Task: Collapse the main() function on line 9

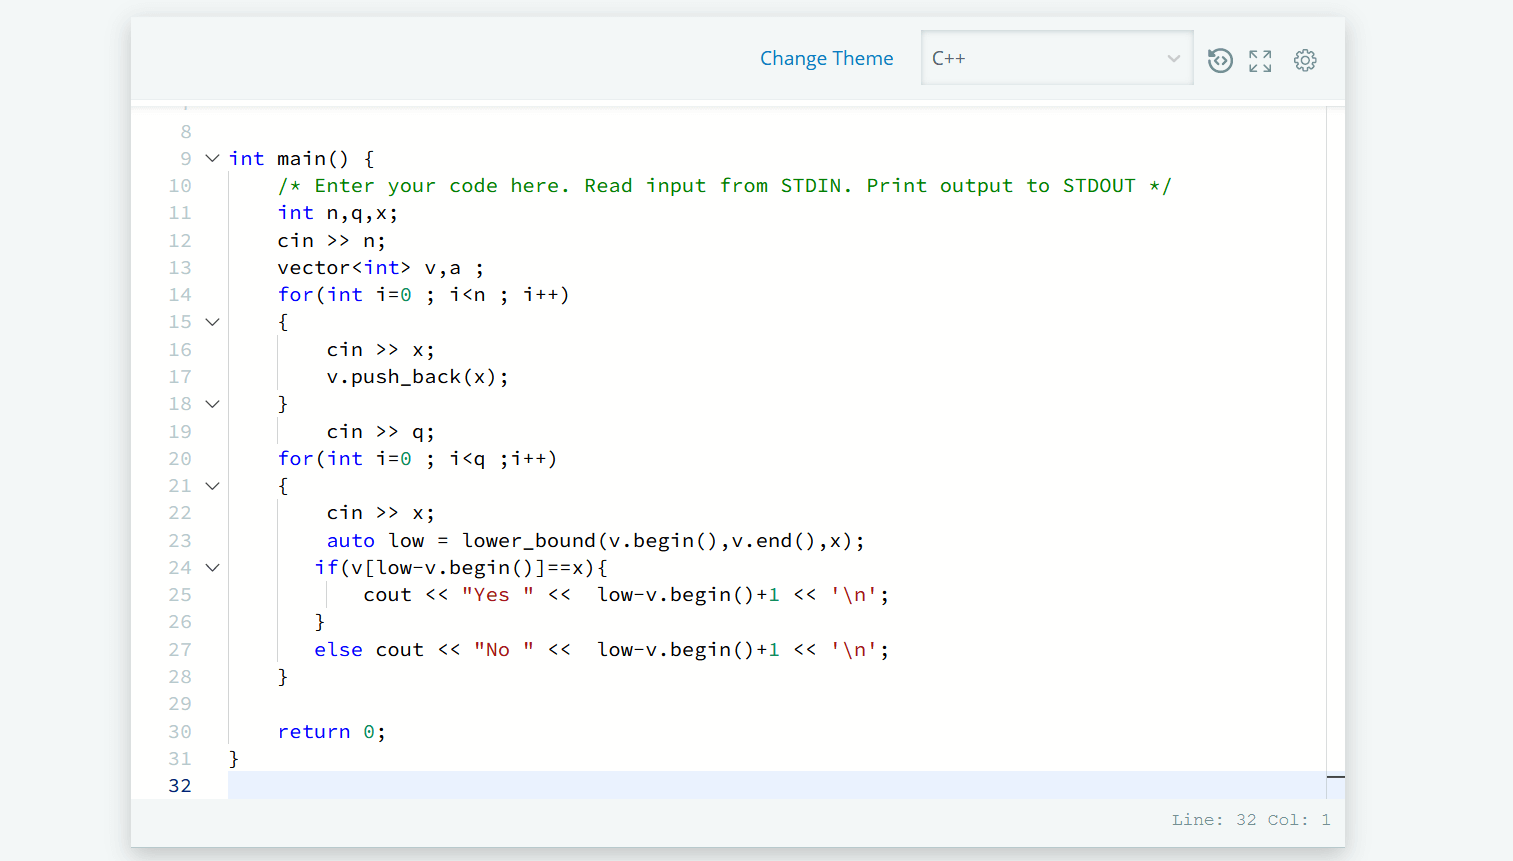Action: pyautogui.click(x=212, y=158)
